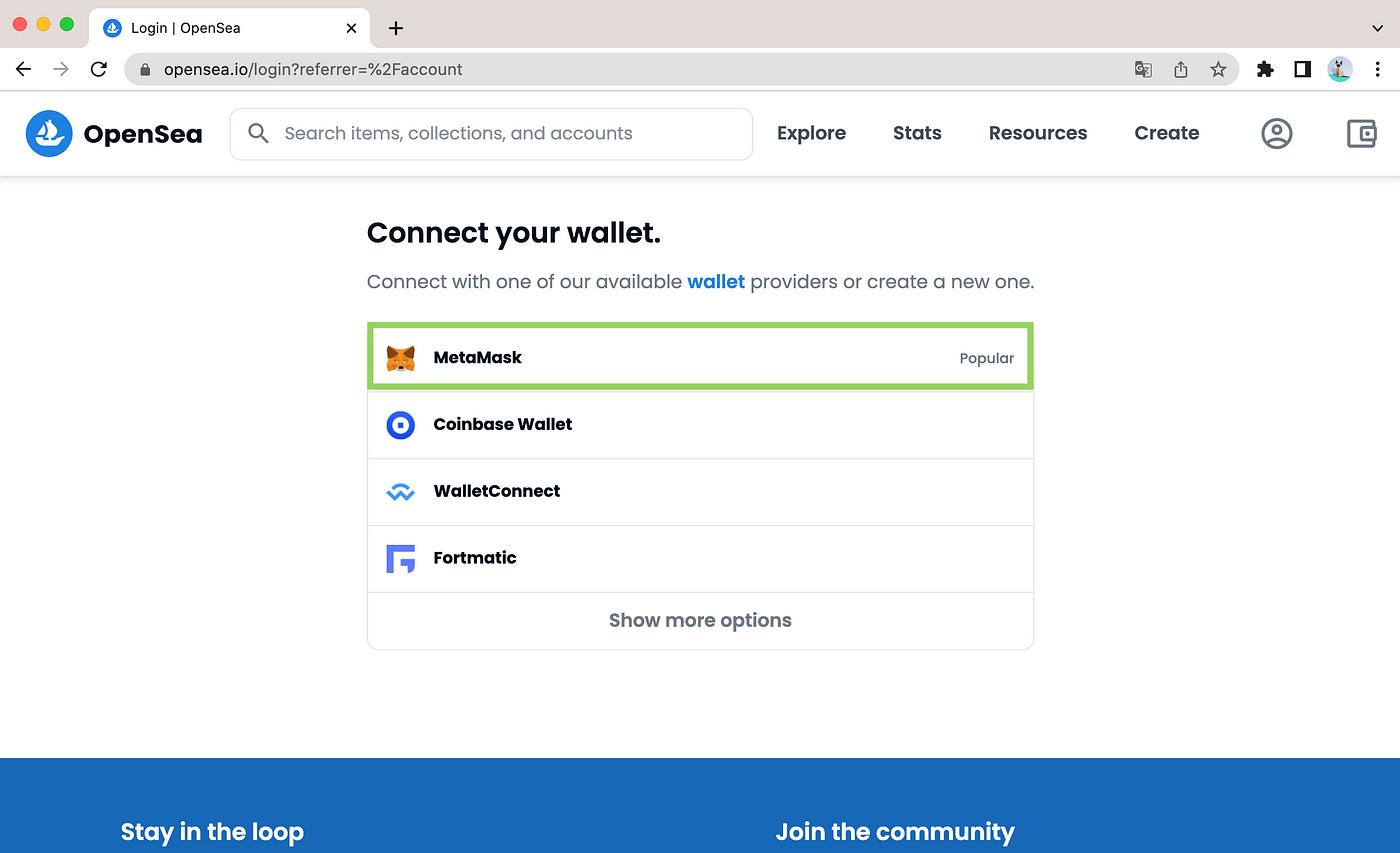Click the search magnifier icon
Viewport: 1400px width, 853px height.
pyautogui.click(x=258, y=133)
